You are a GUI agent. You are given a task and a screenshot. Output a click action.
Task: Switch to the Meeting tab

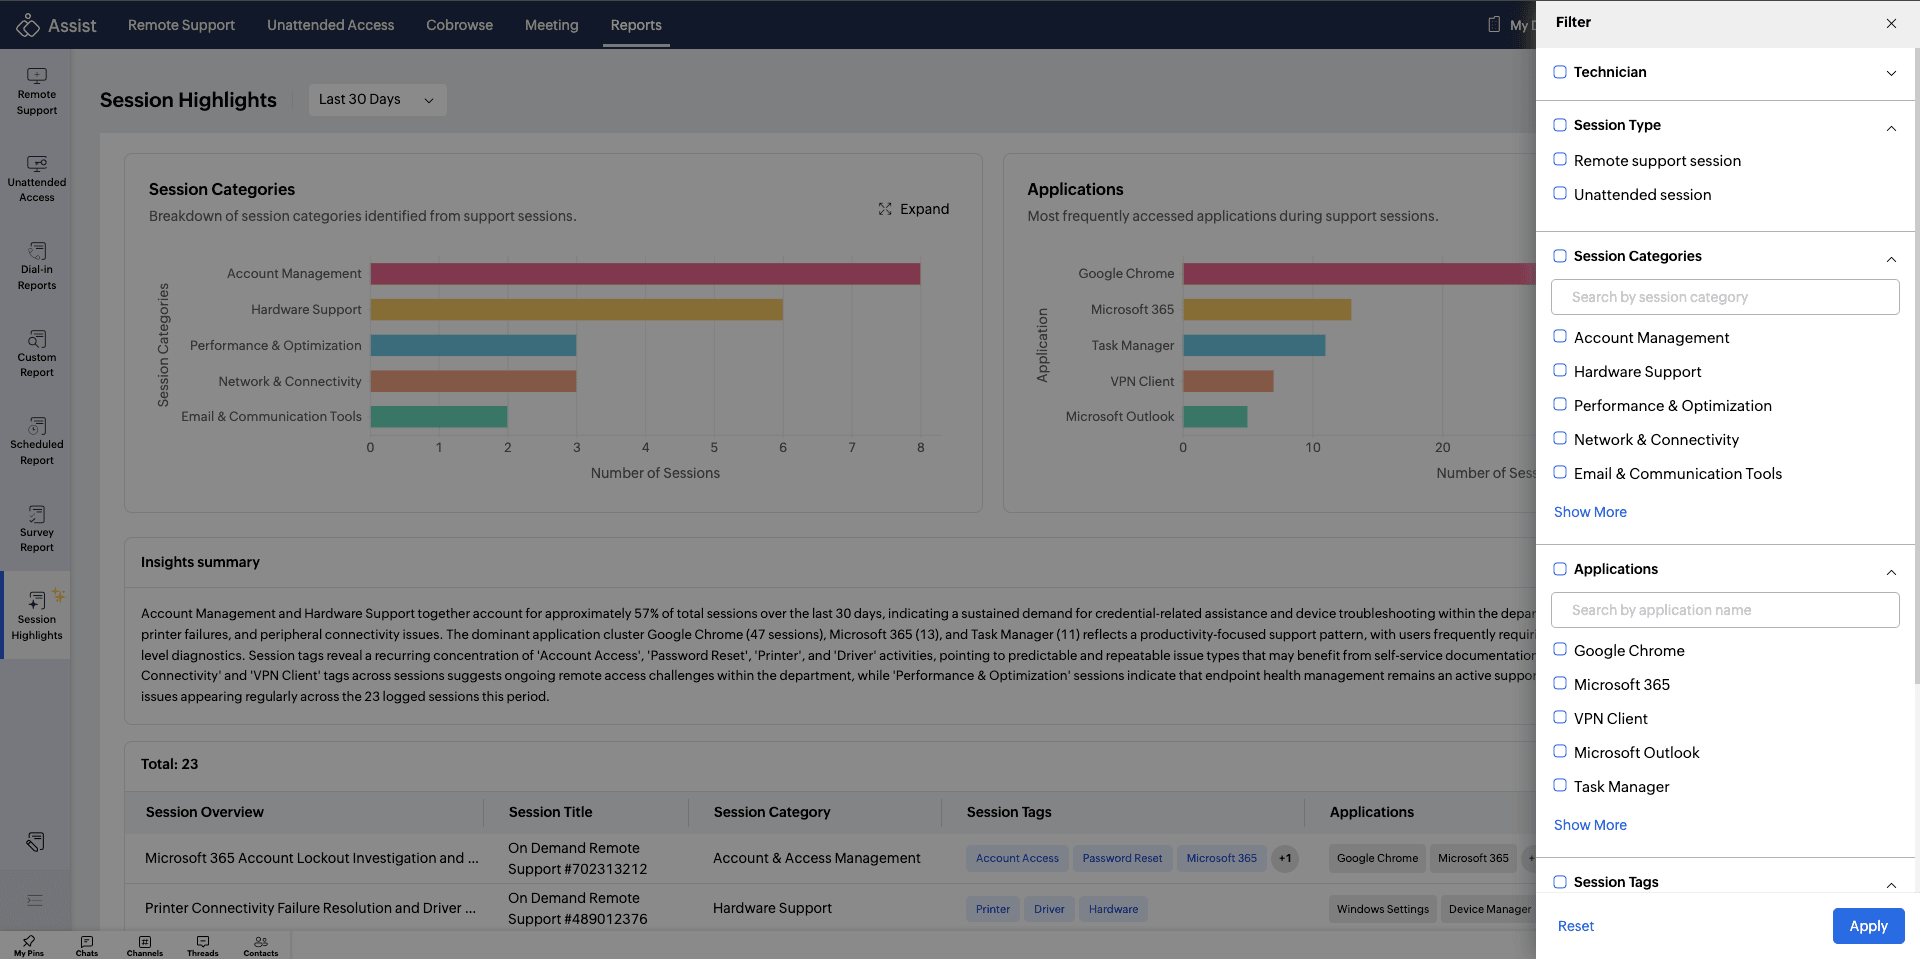click(x=551, y=25)
